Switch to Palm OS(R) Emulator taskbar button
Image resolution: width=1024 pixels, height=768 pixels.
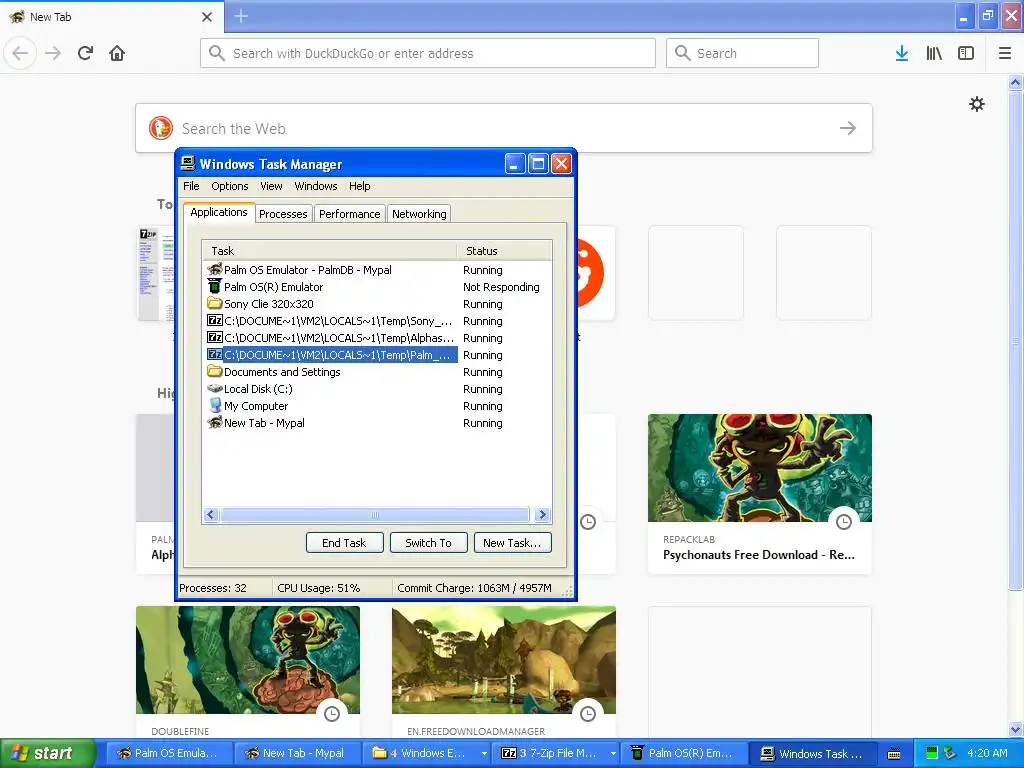(682, 754)
